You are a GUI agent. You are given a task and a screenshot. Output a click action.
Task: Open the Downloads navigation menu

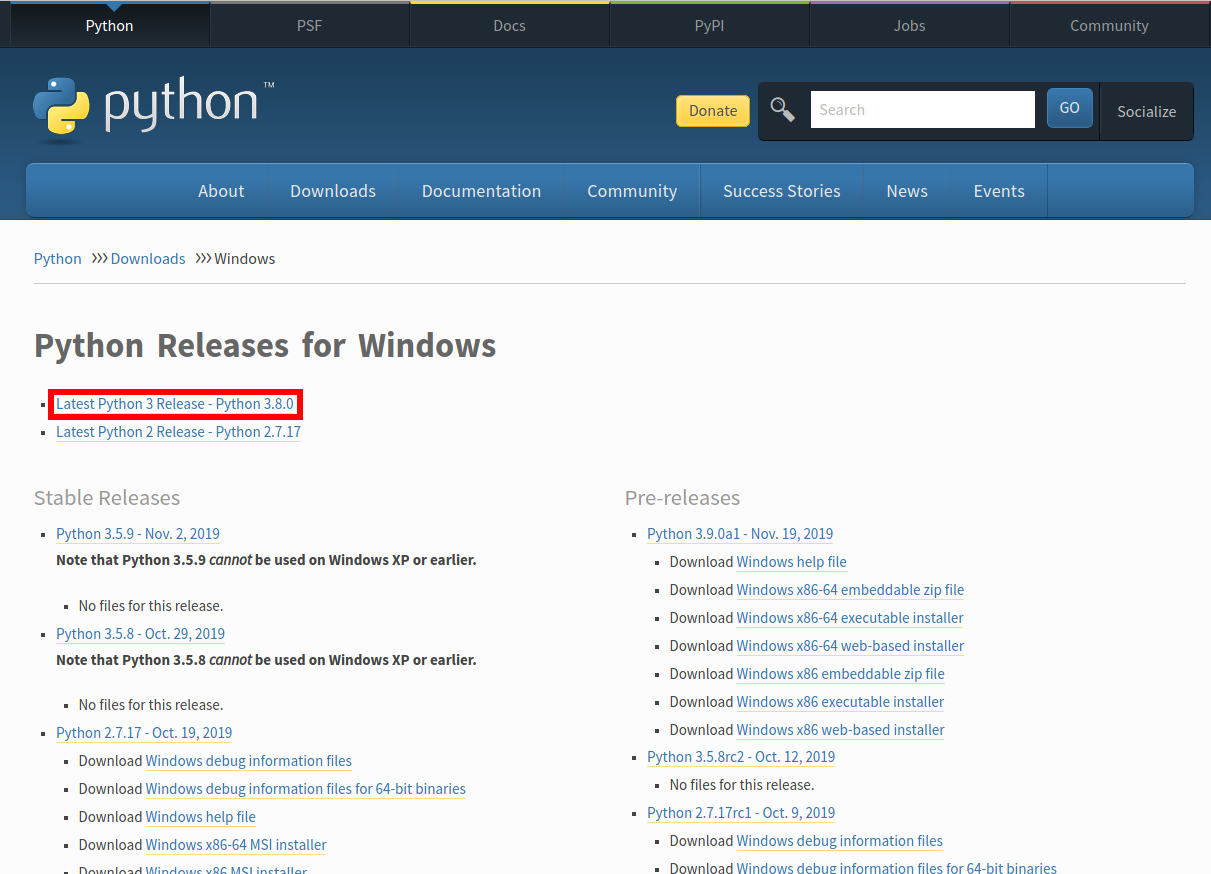[333, 191]
